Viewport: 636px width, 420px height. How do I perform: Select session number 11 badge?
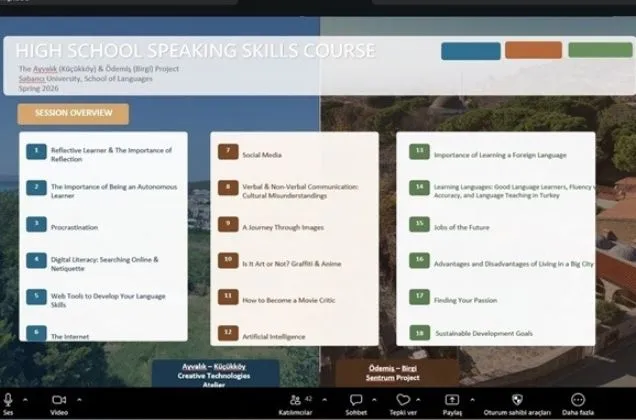pyautogui.click(x=228, y=297)
